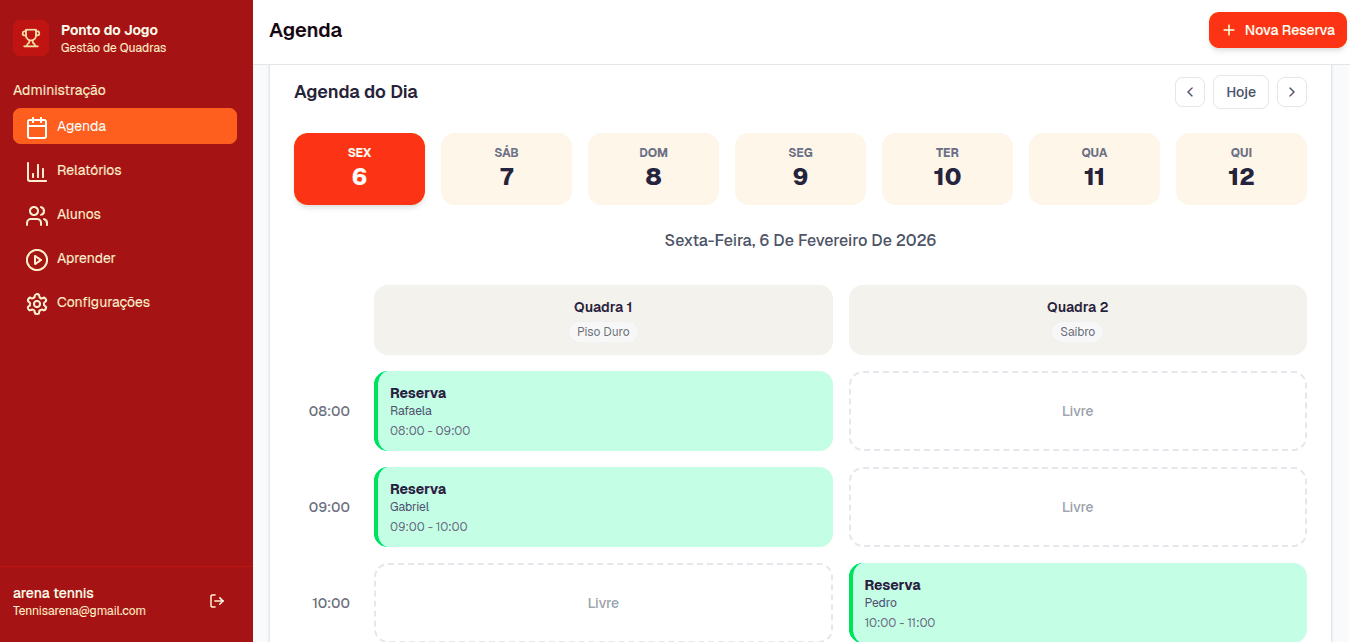Click the logout icon next to arena tennis
This screenshot has width=1350, height=642.
pos(217,600)
